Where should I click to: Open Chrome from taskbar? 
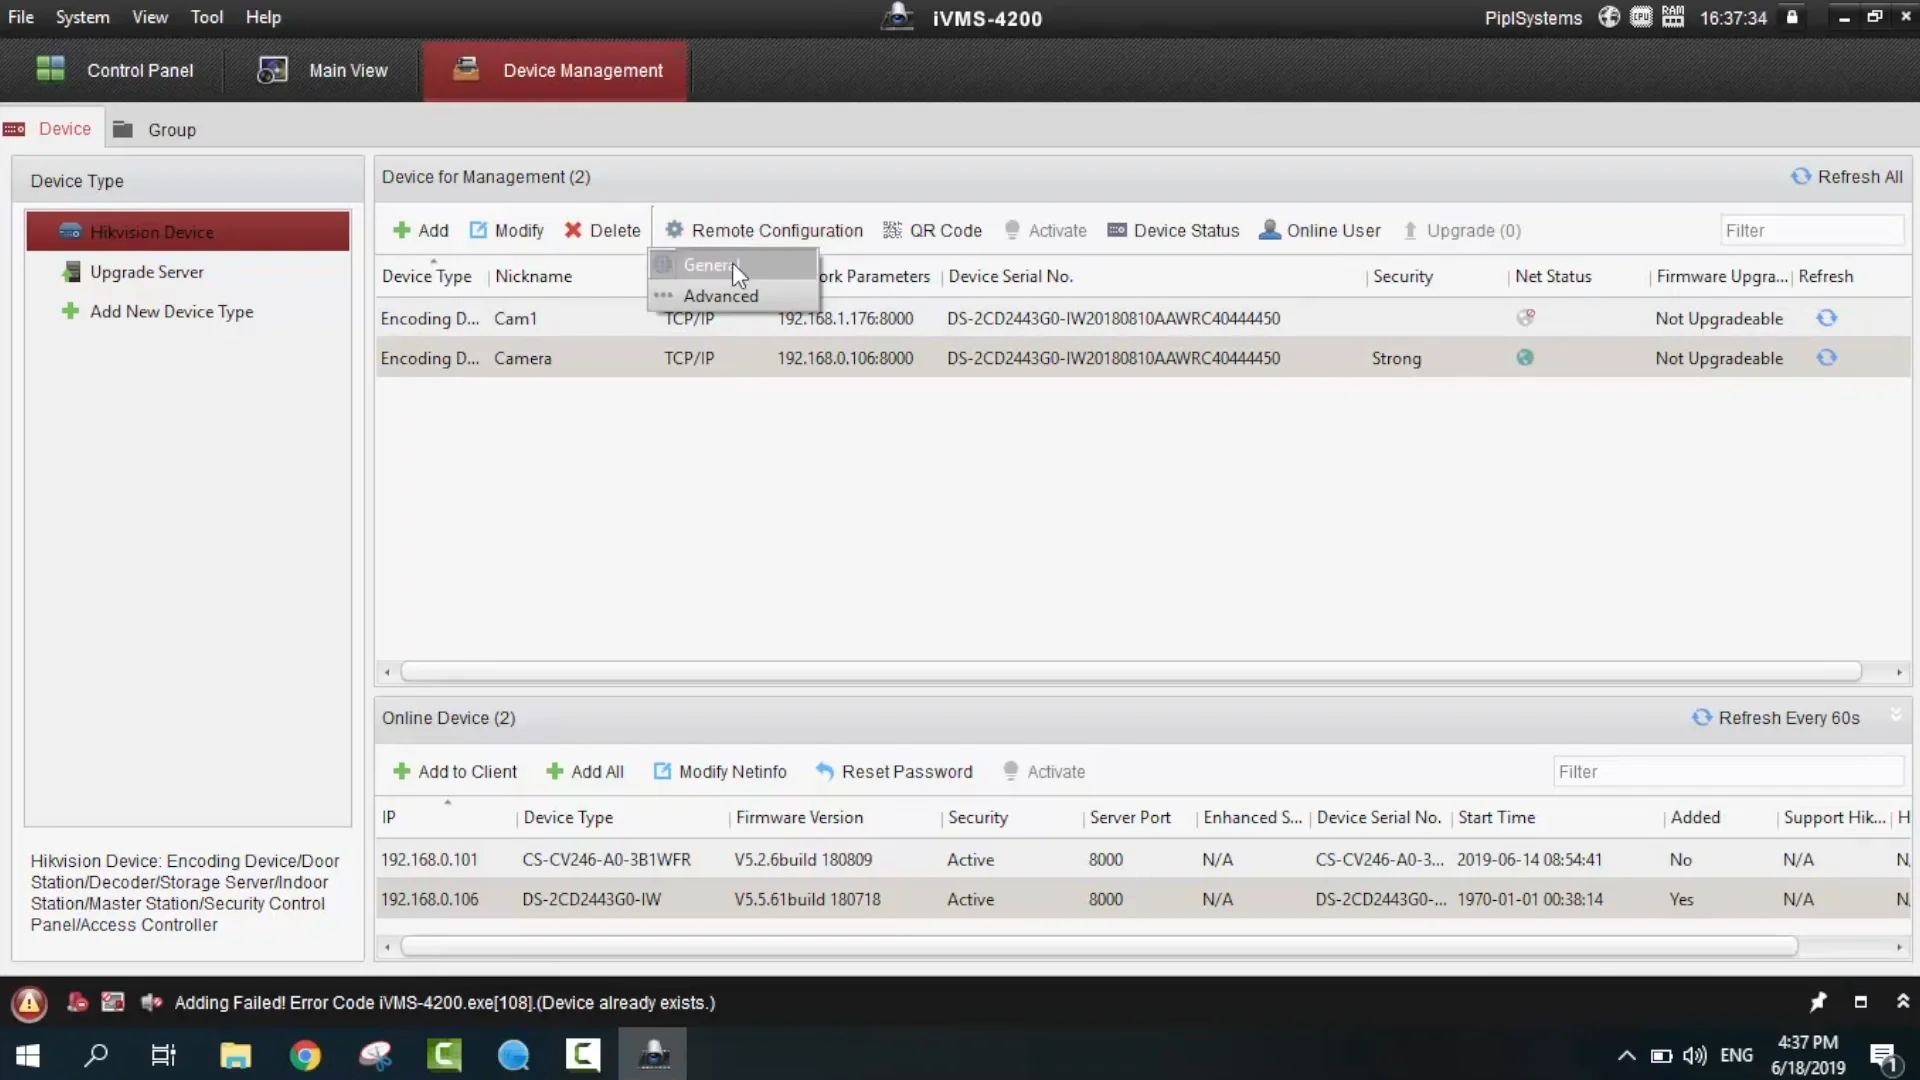(305, 1055)
